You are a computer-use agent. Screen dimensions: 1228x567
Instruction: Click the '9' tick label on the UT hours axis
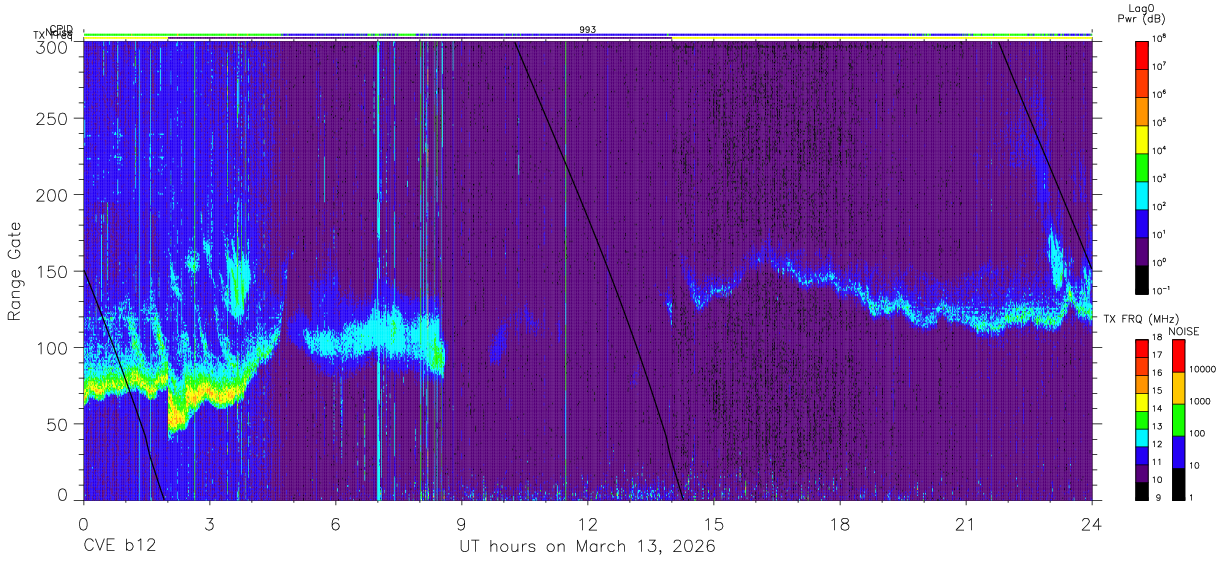click(461, 523)
